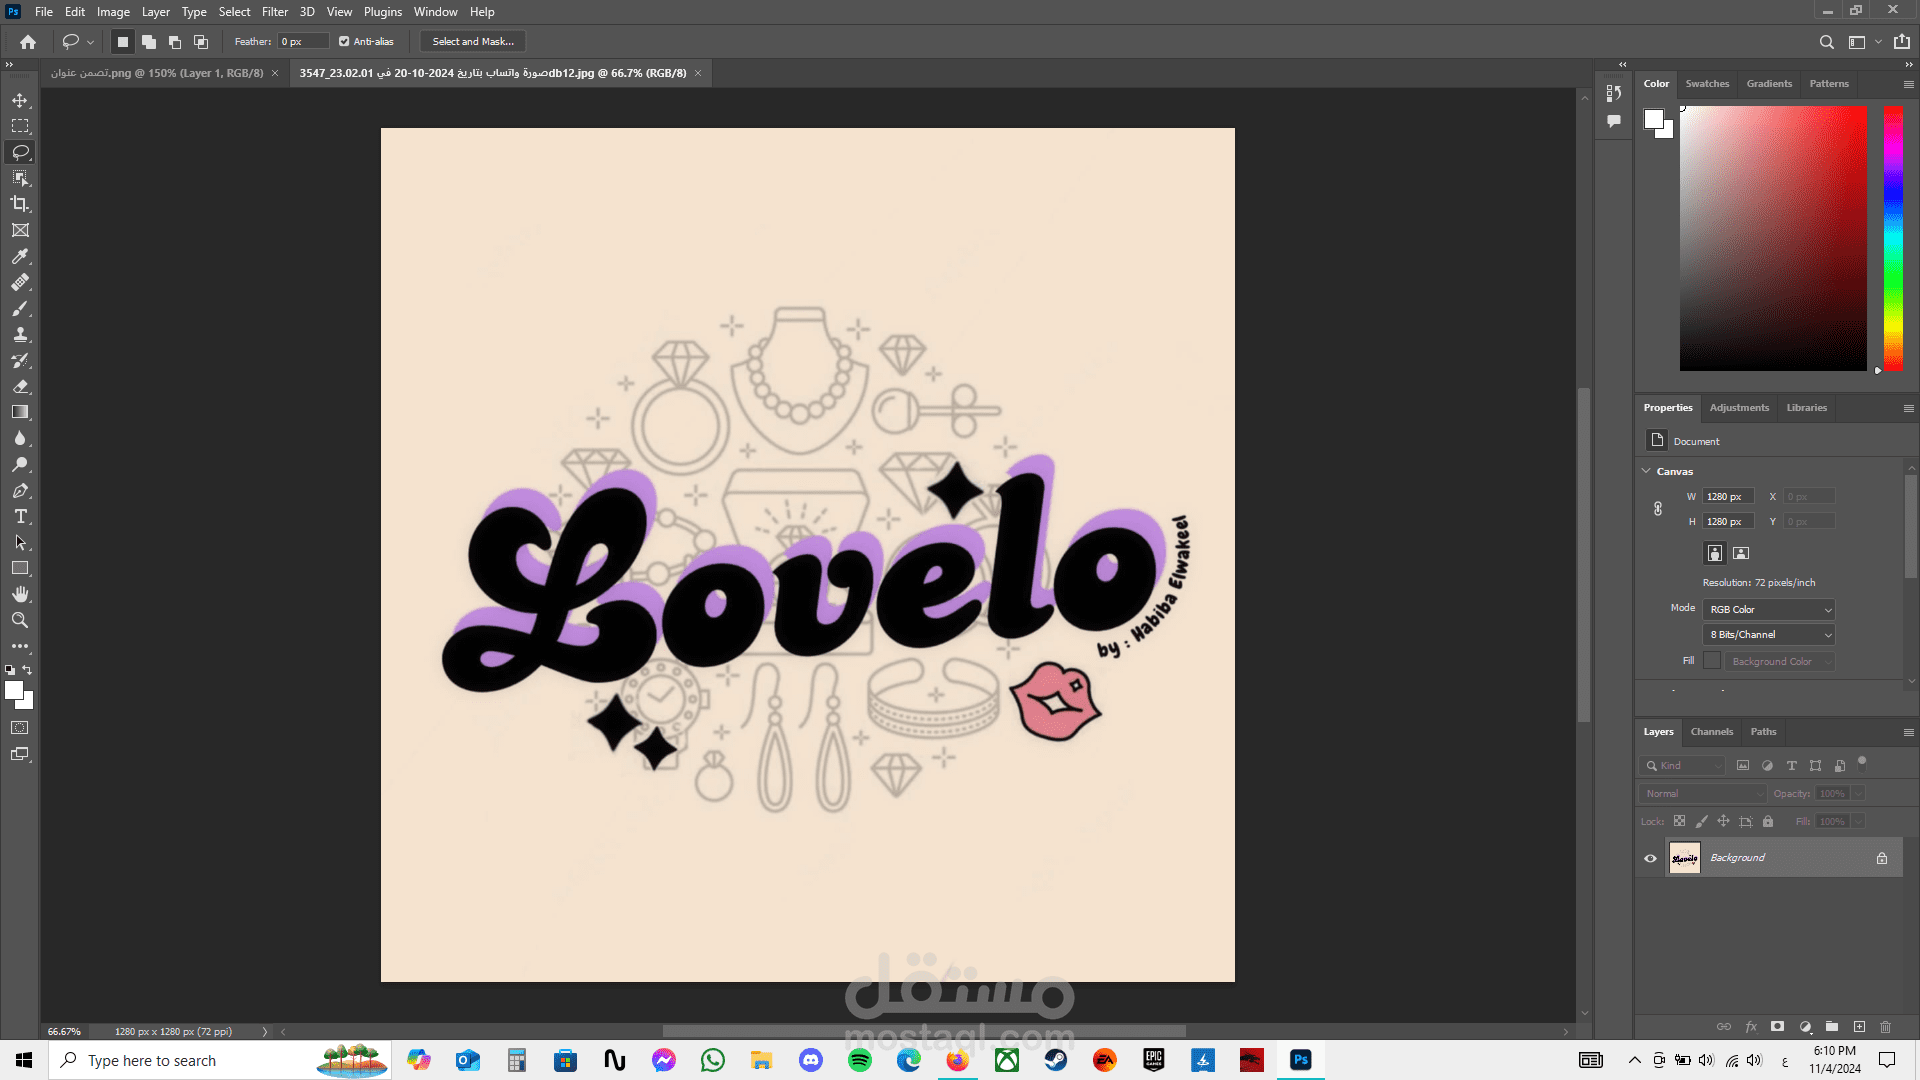The width and height of the screenshot is (1920, 1080).
Task: Open the Background Color fill dropdown
Action: (x=1780, y=662)
